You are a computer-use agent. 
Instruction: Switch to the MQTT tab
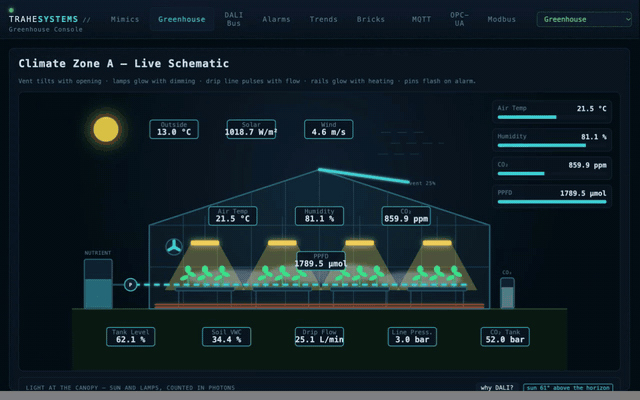point(421,19)
